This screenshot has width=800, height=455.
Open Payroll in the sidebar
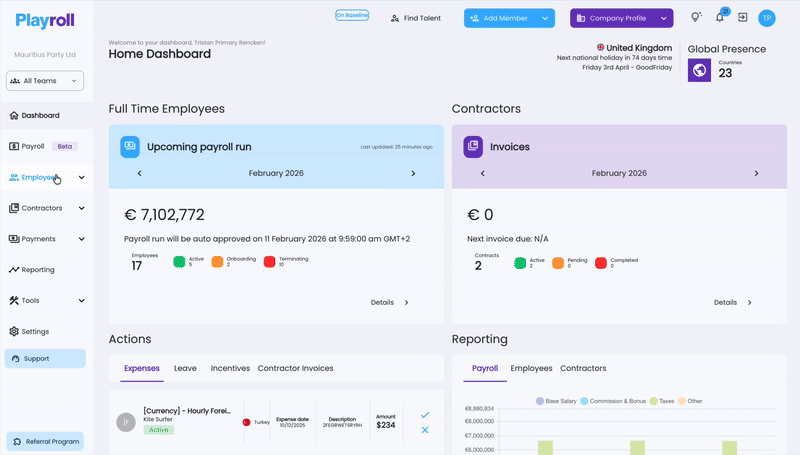[33, 146]
